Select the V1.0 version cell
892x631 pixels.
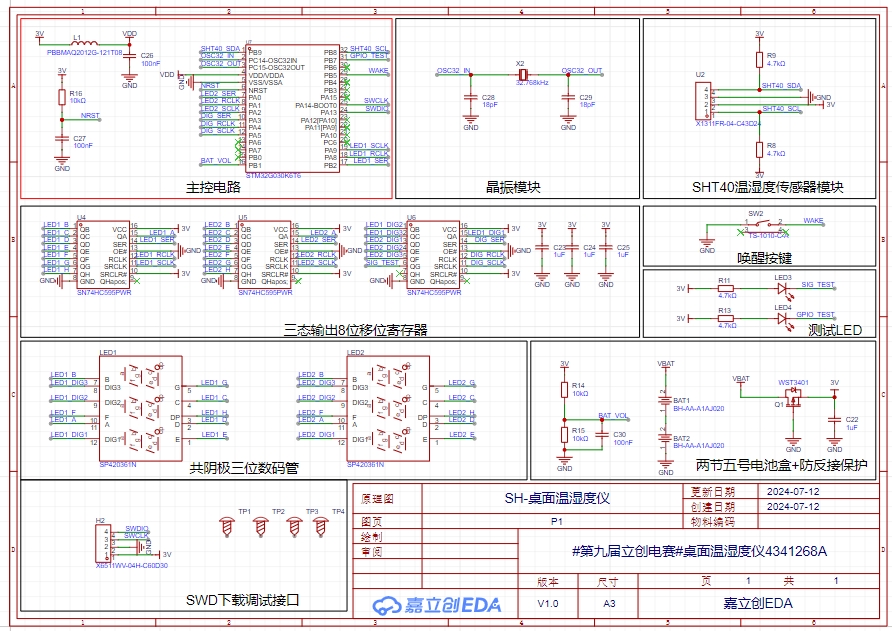[x=548, y=603]
